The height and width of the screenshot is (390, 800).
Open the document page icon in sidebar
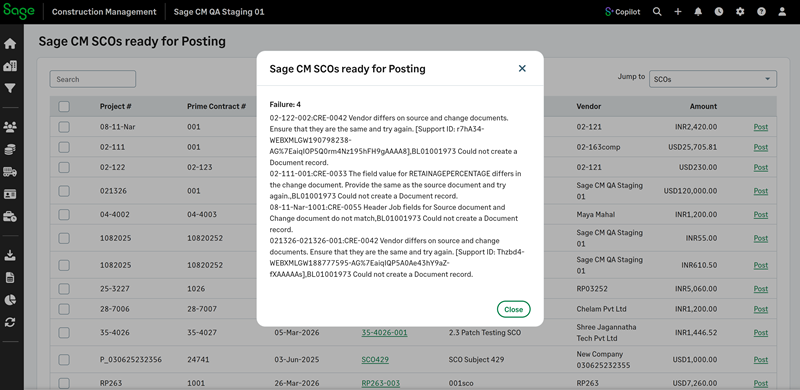pos(10,278)
